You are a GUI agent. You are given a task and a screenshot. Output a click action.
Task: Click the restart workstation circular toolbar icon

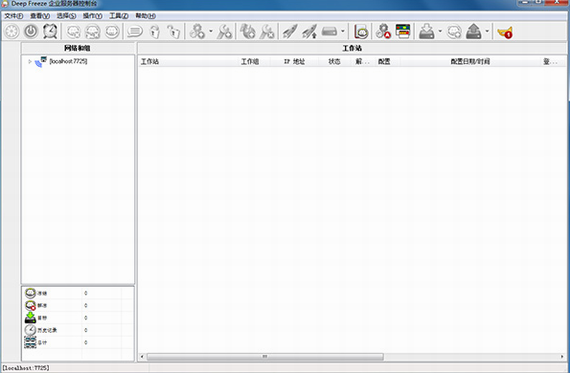point(12,32)
